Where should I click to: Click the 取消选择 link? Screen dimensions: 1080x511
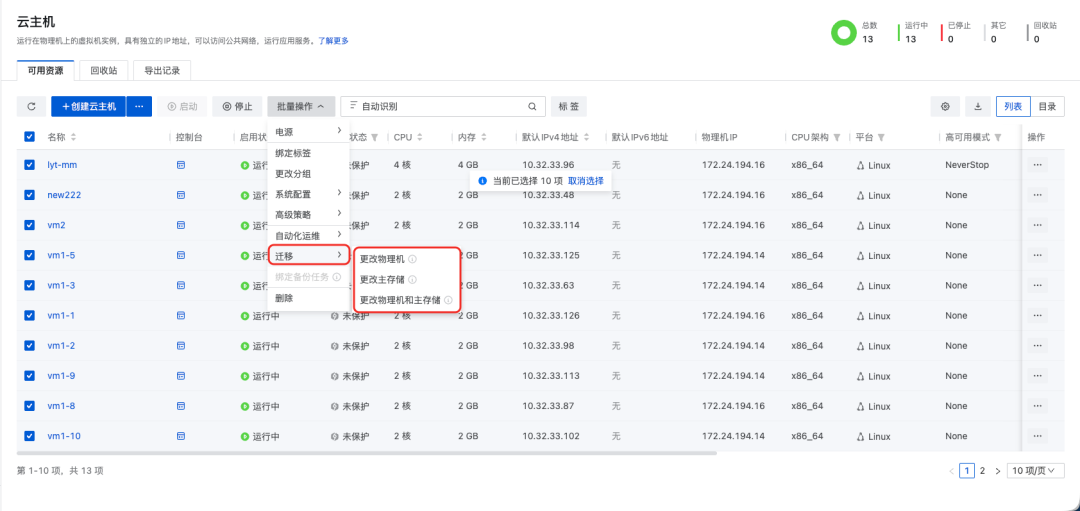click(585, 181)
